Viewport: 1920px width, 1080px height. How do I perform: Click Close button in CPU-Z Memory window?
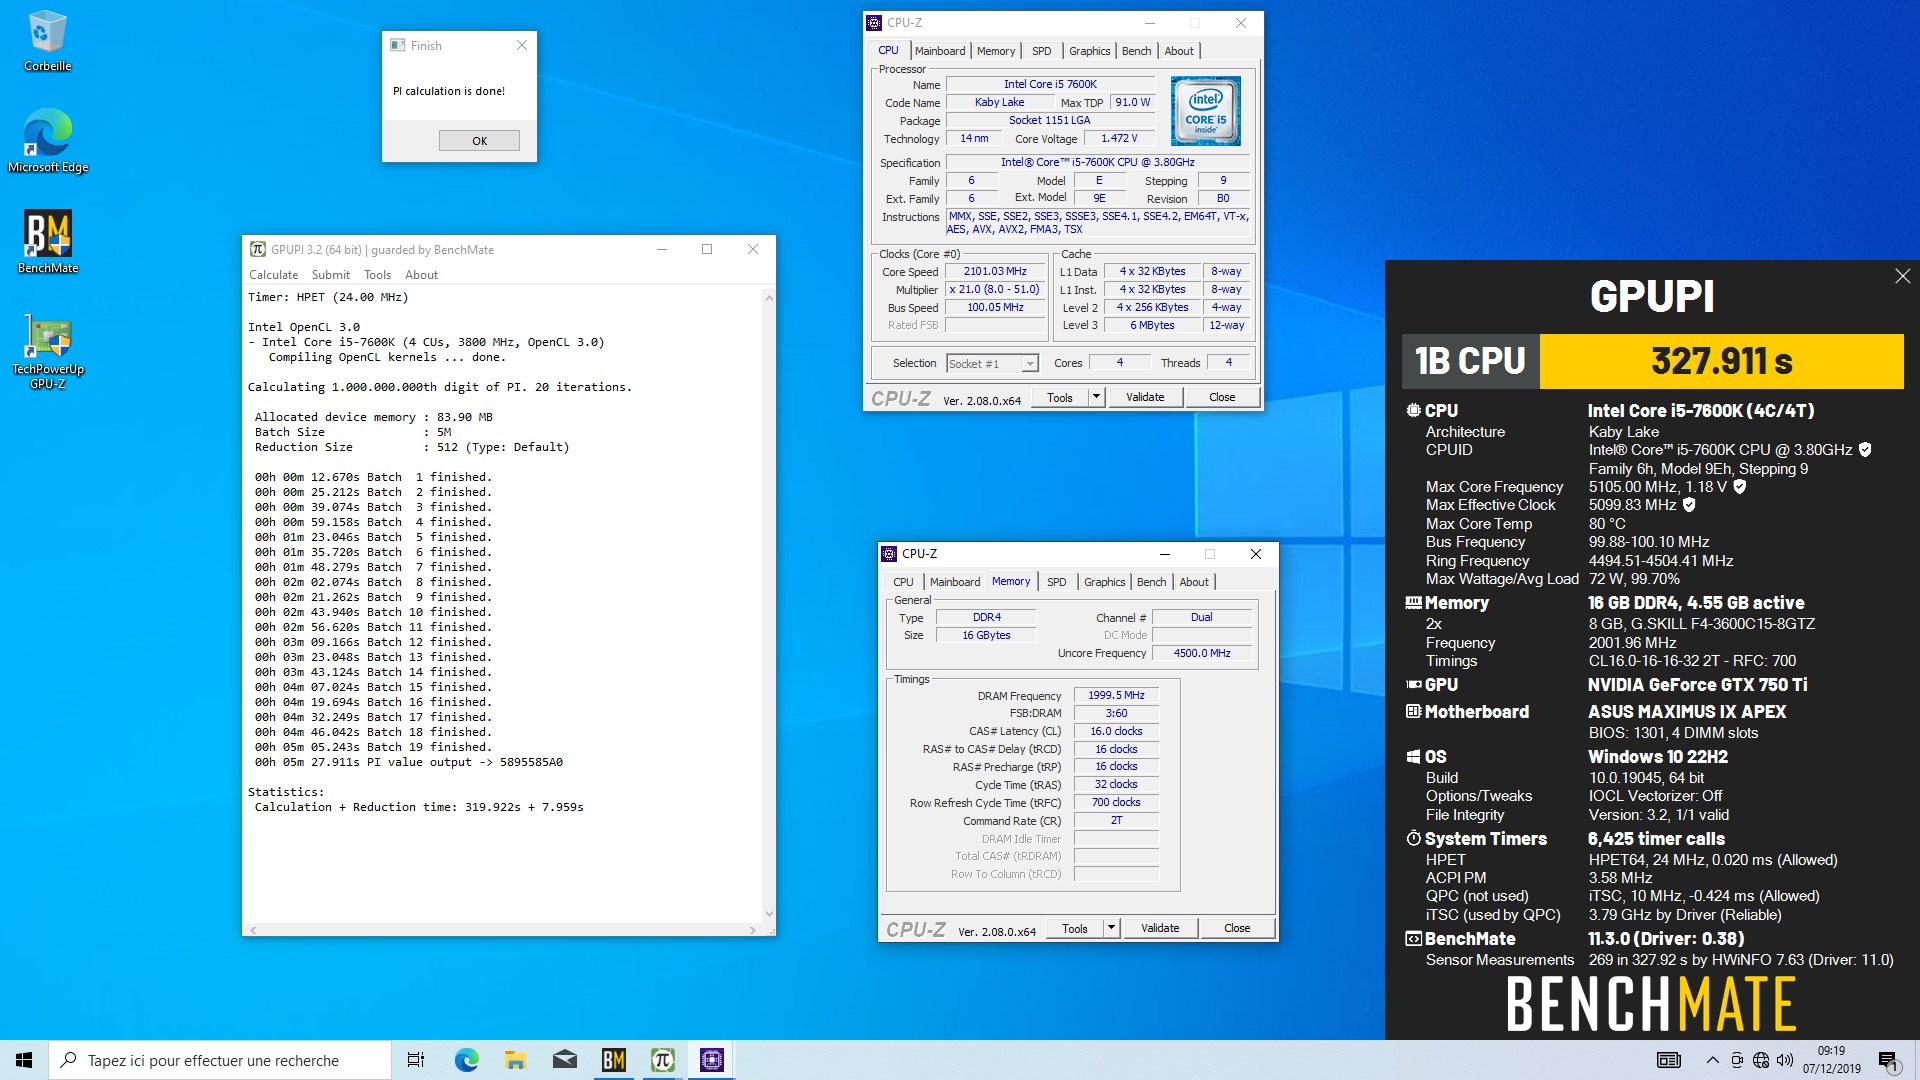(x=1237, y=928)
